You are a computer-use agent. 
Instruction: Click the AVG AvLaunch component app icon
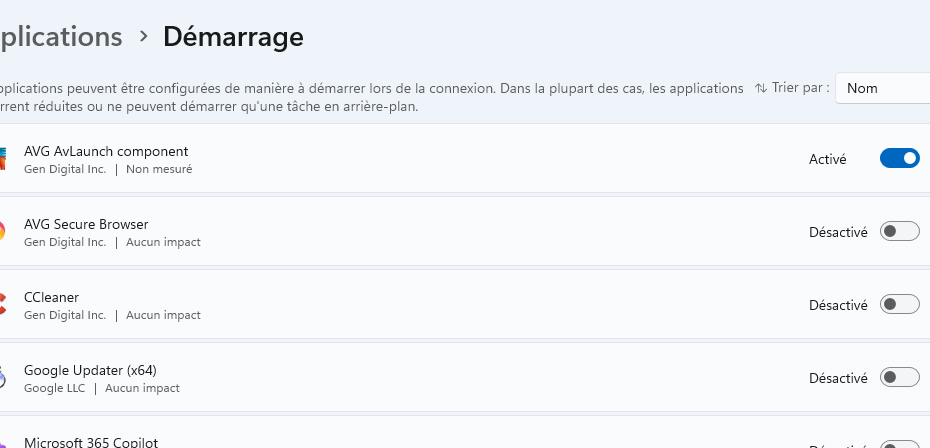(x=3, y=159)
